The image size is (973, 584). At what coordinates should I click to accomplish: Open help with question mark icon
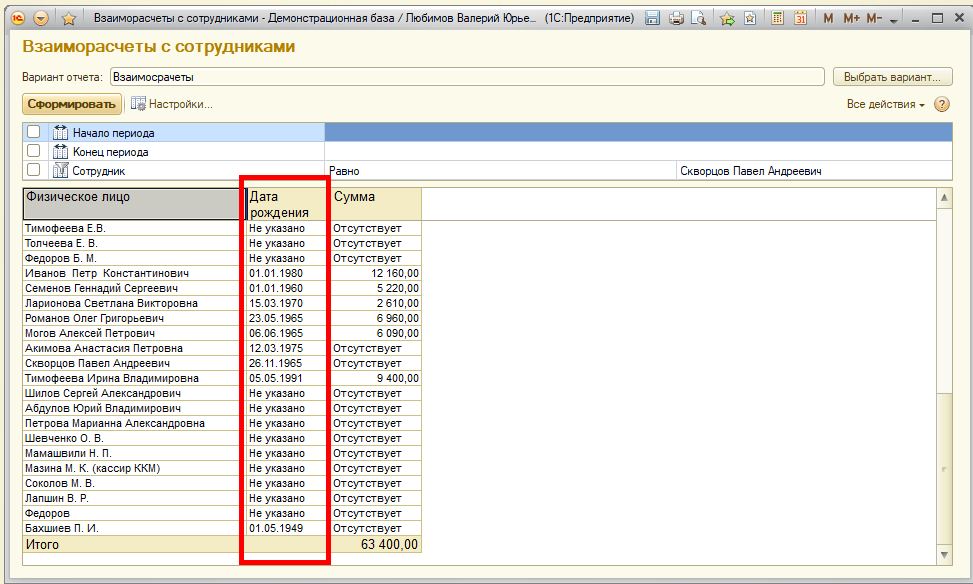(941, 104)
